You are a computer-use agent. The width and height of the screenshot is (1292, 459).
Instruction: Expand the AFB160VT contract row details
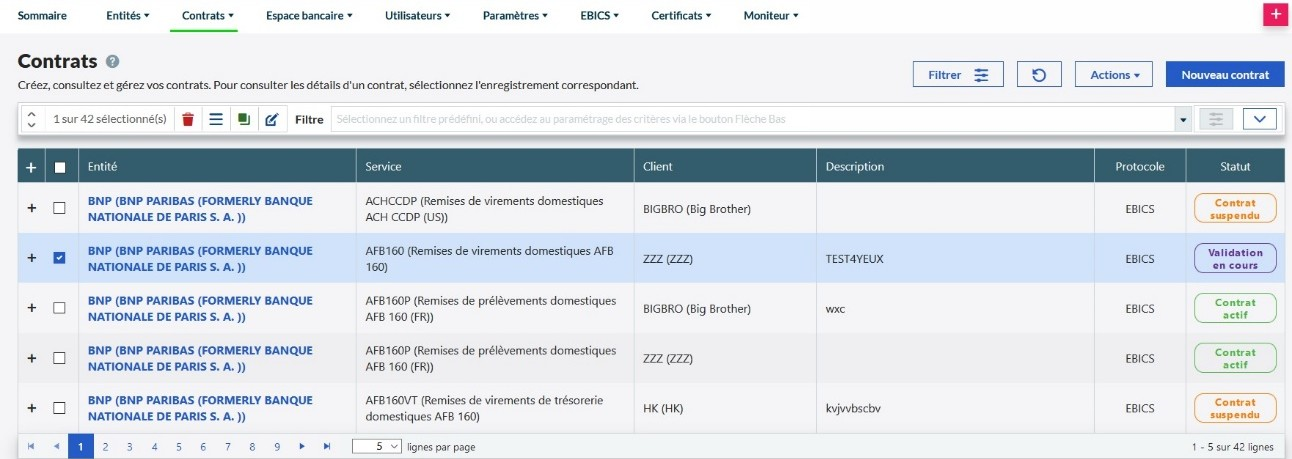tap(31, 408)
